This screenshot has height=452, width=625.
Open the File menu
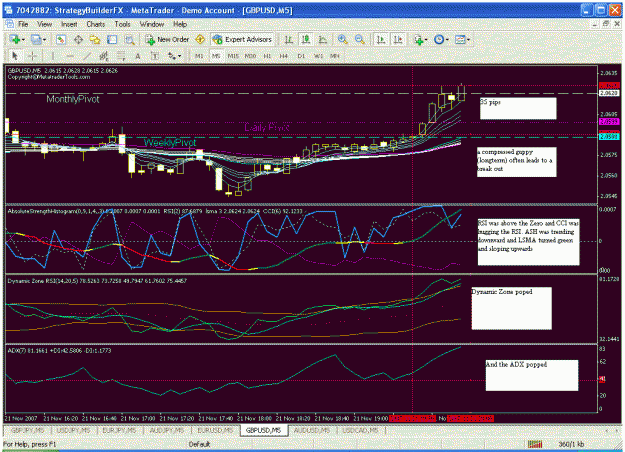click(x=23, y=24)
